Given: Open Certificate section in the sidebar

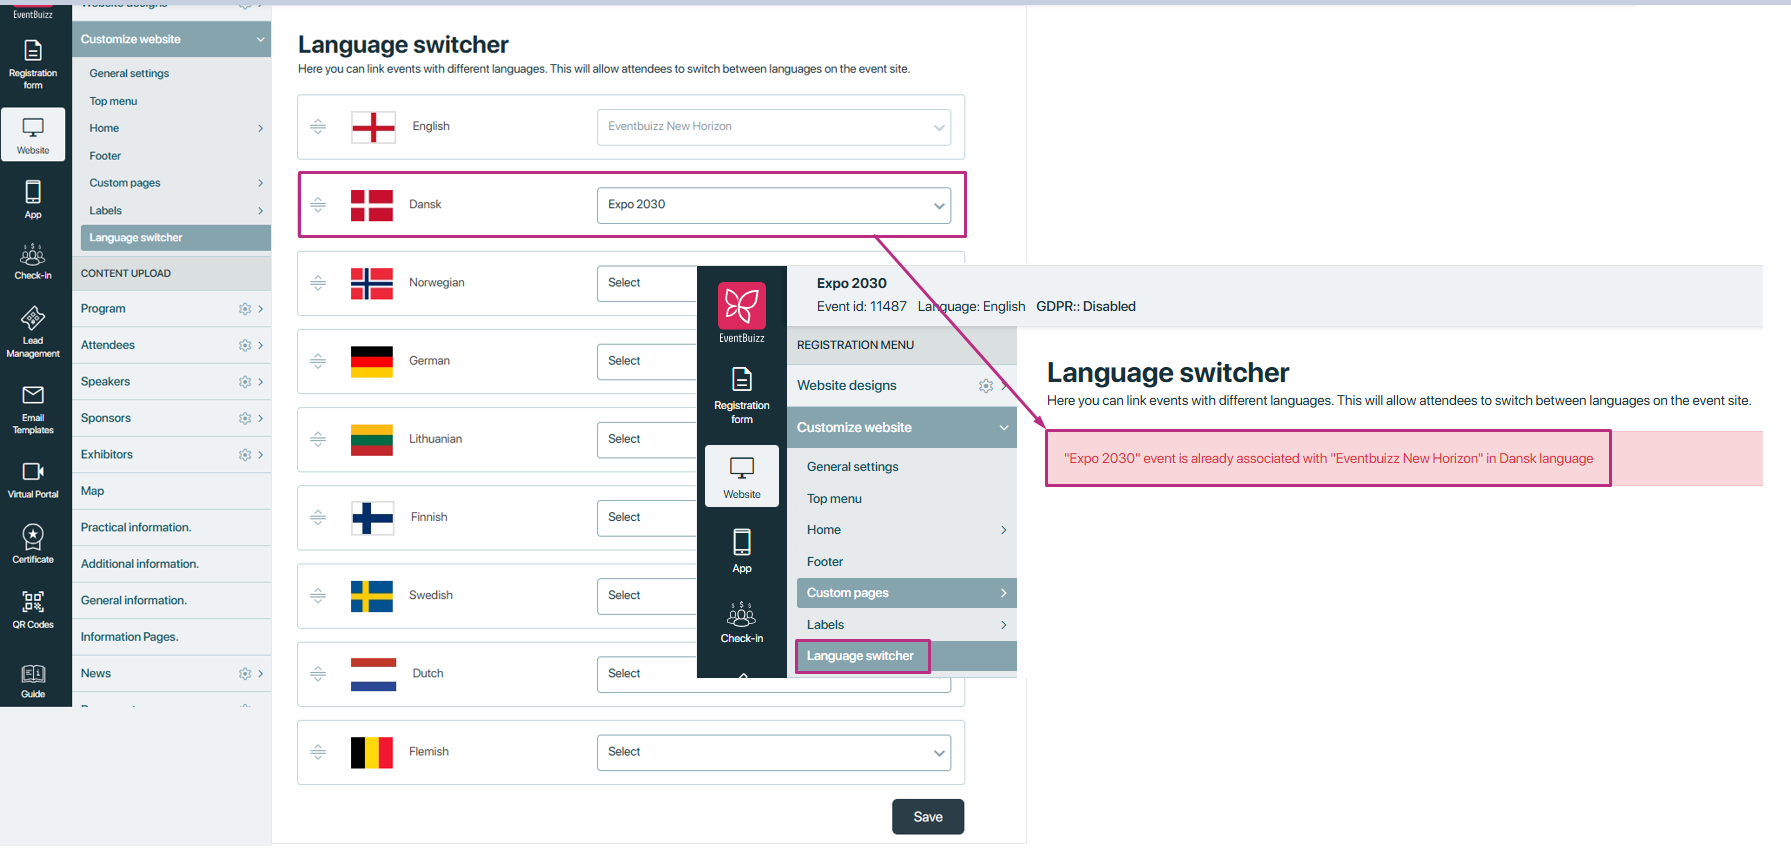Looking at the screenshot, I should click(x=33, y=544).
